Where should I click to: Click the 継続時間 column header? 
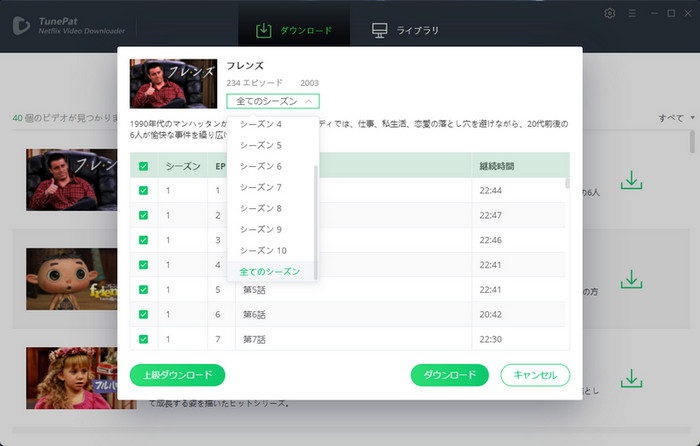[x=496, y=166]
